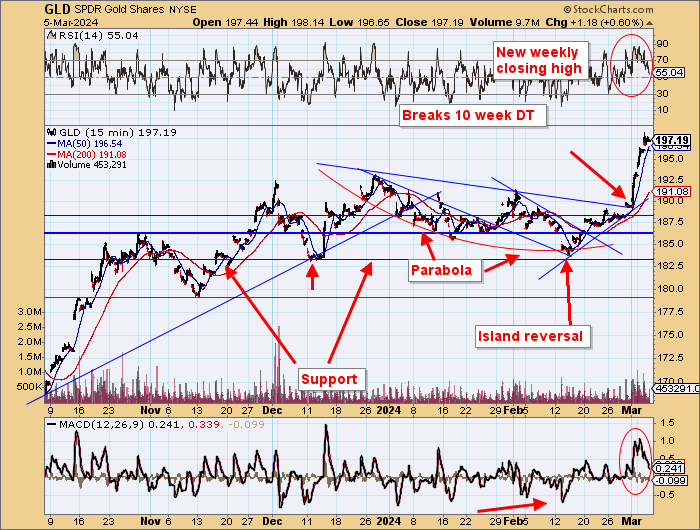
Task: Click the GLD ticker symbol title
Action: coord(58,9)
